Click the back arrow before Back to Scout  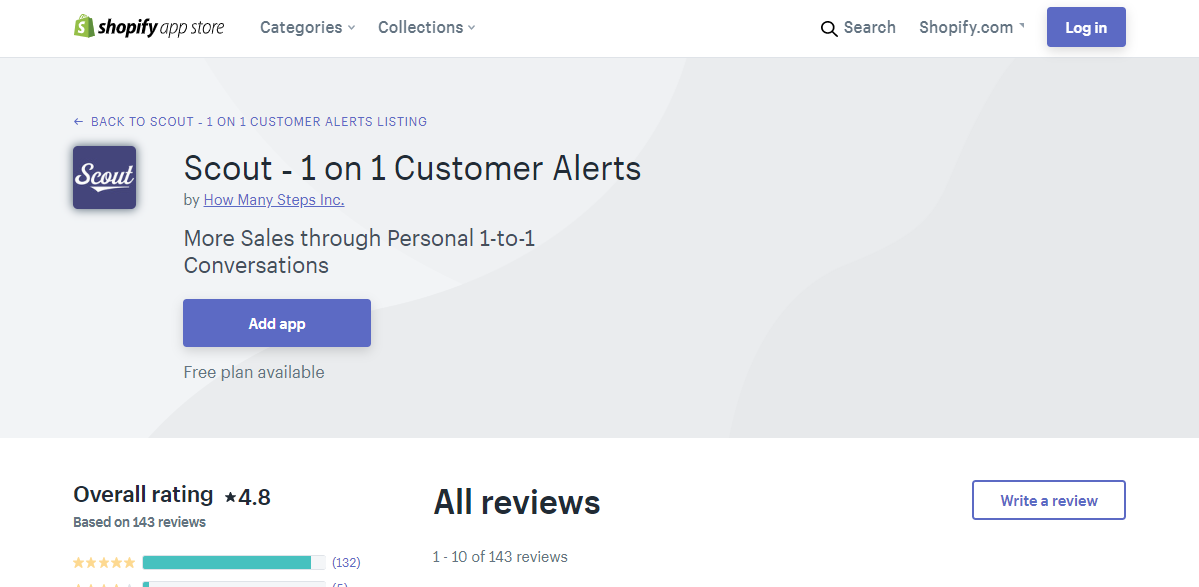point(79,122)
